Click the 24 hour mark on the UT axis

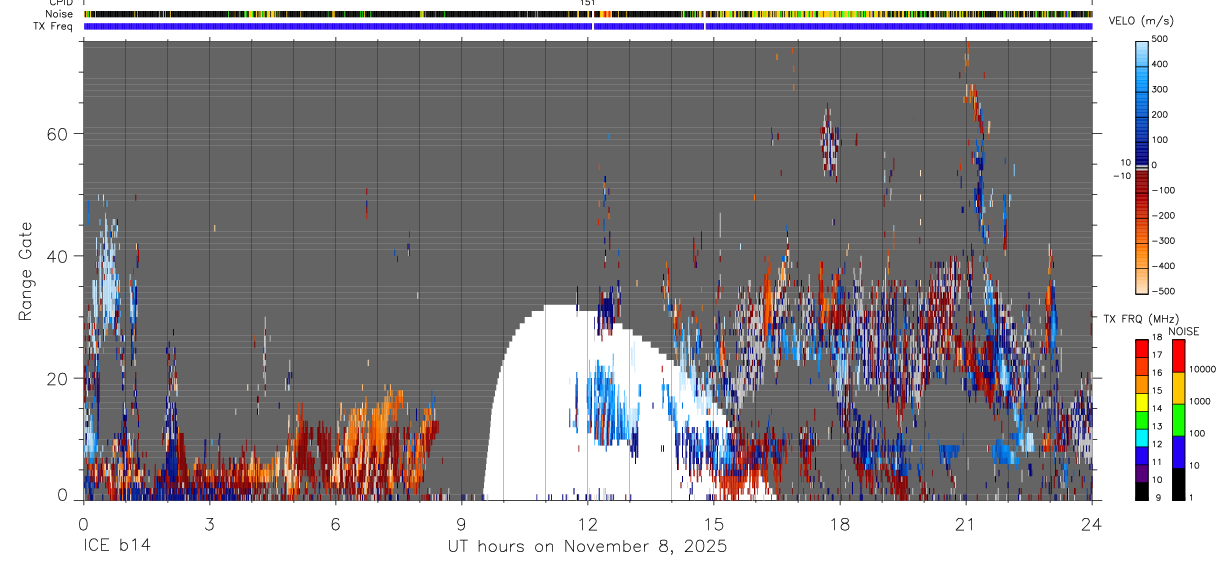[x=1092, y=524]
